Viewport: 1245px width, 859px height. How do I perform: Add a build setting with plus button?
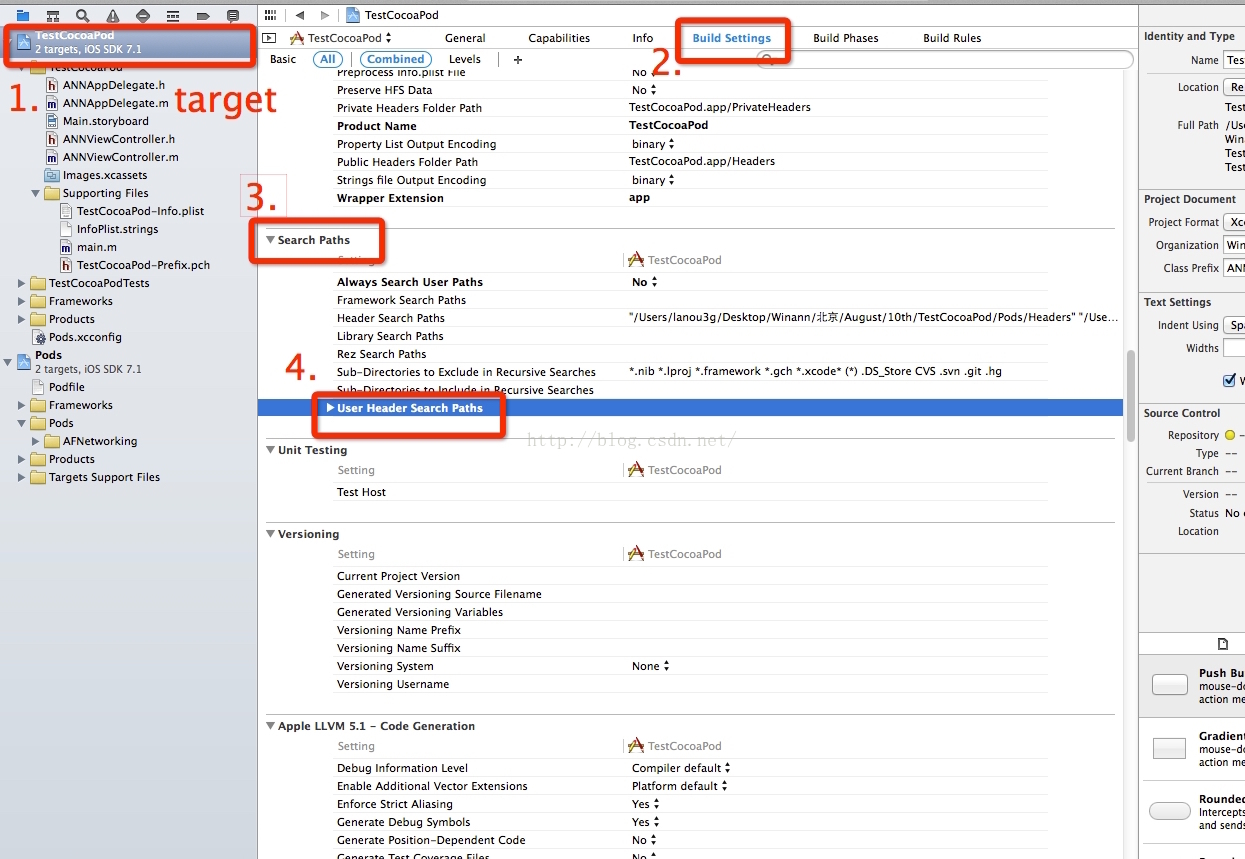[x=518, y=60]
